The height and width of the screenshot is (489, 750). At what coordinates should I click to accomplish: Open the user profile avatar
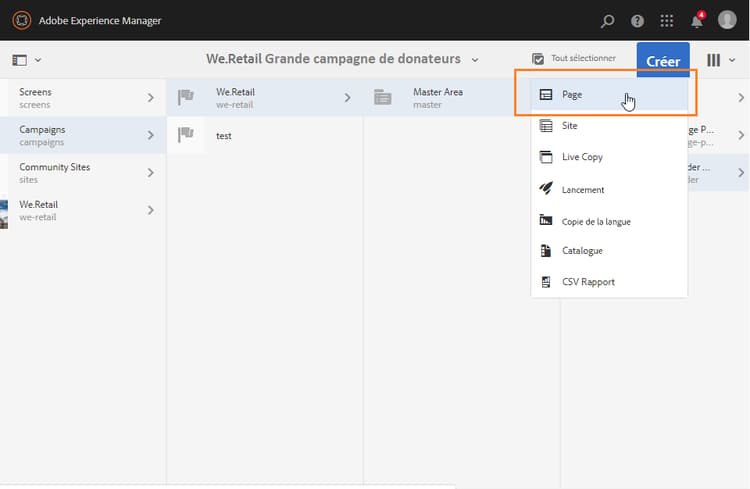pyautogui.click(x=727, y=20)
